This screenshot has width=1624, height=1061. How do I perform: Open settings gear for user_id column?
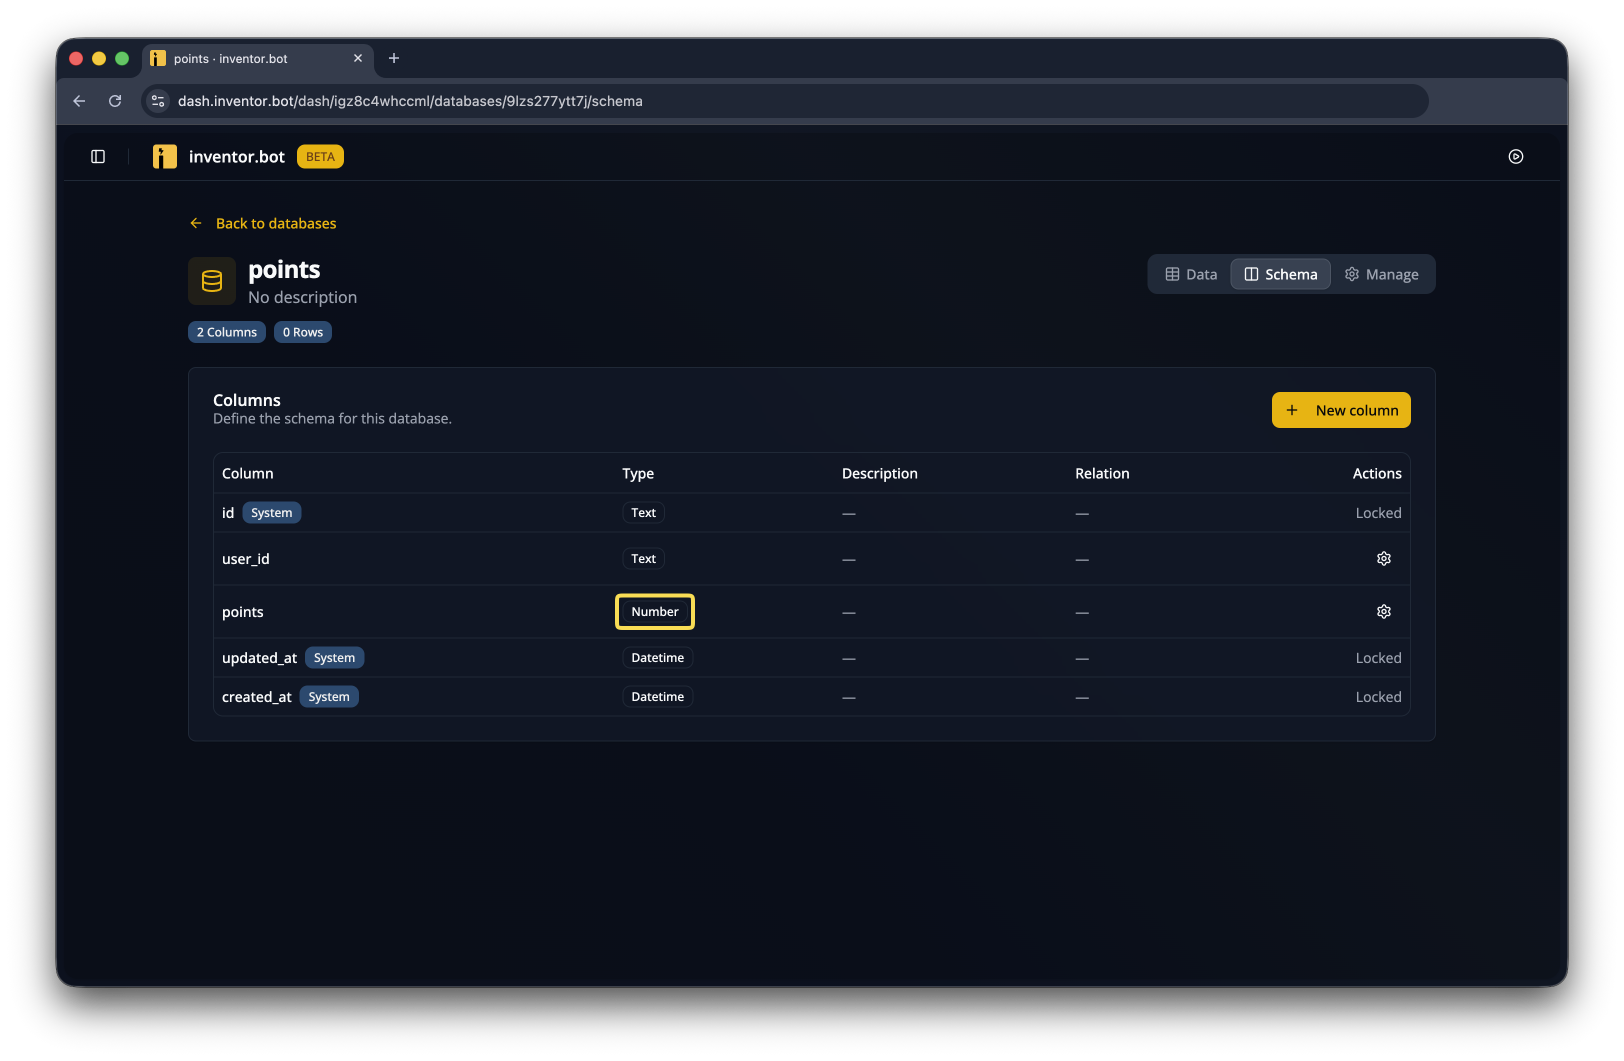click(1384, 559)
